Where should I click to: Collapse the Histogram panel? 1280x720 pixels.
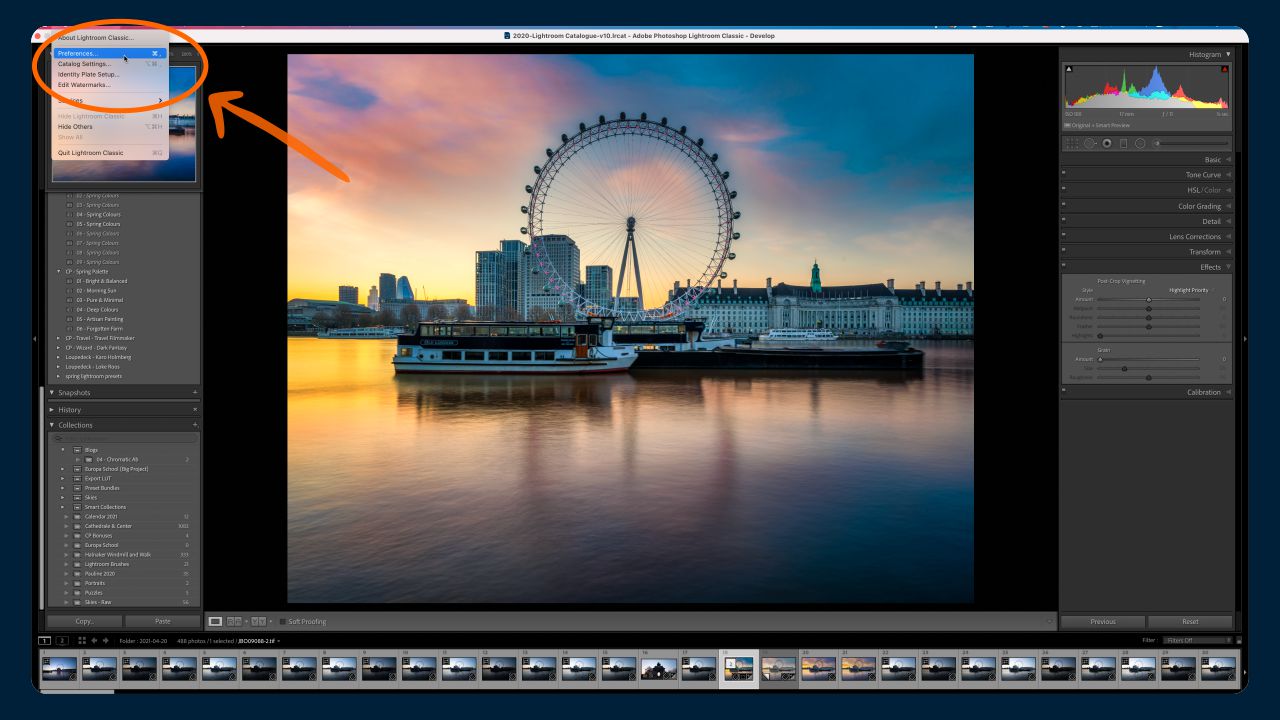[x=1228, y=54]
